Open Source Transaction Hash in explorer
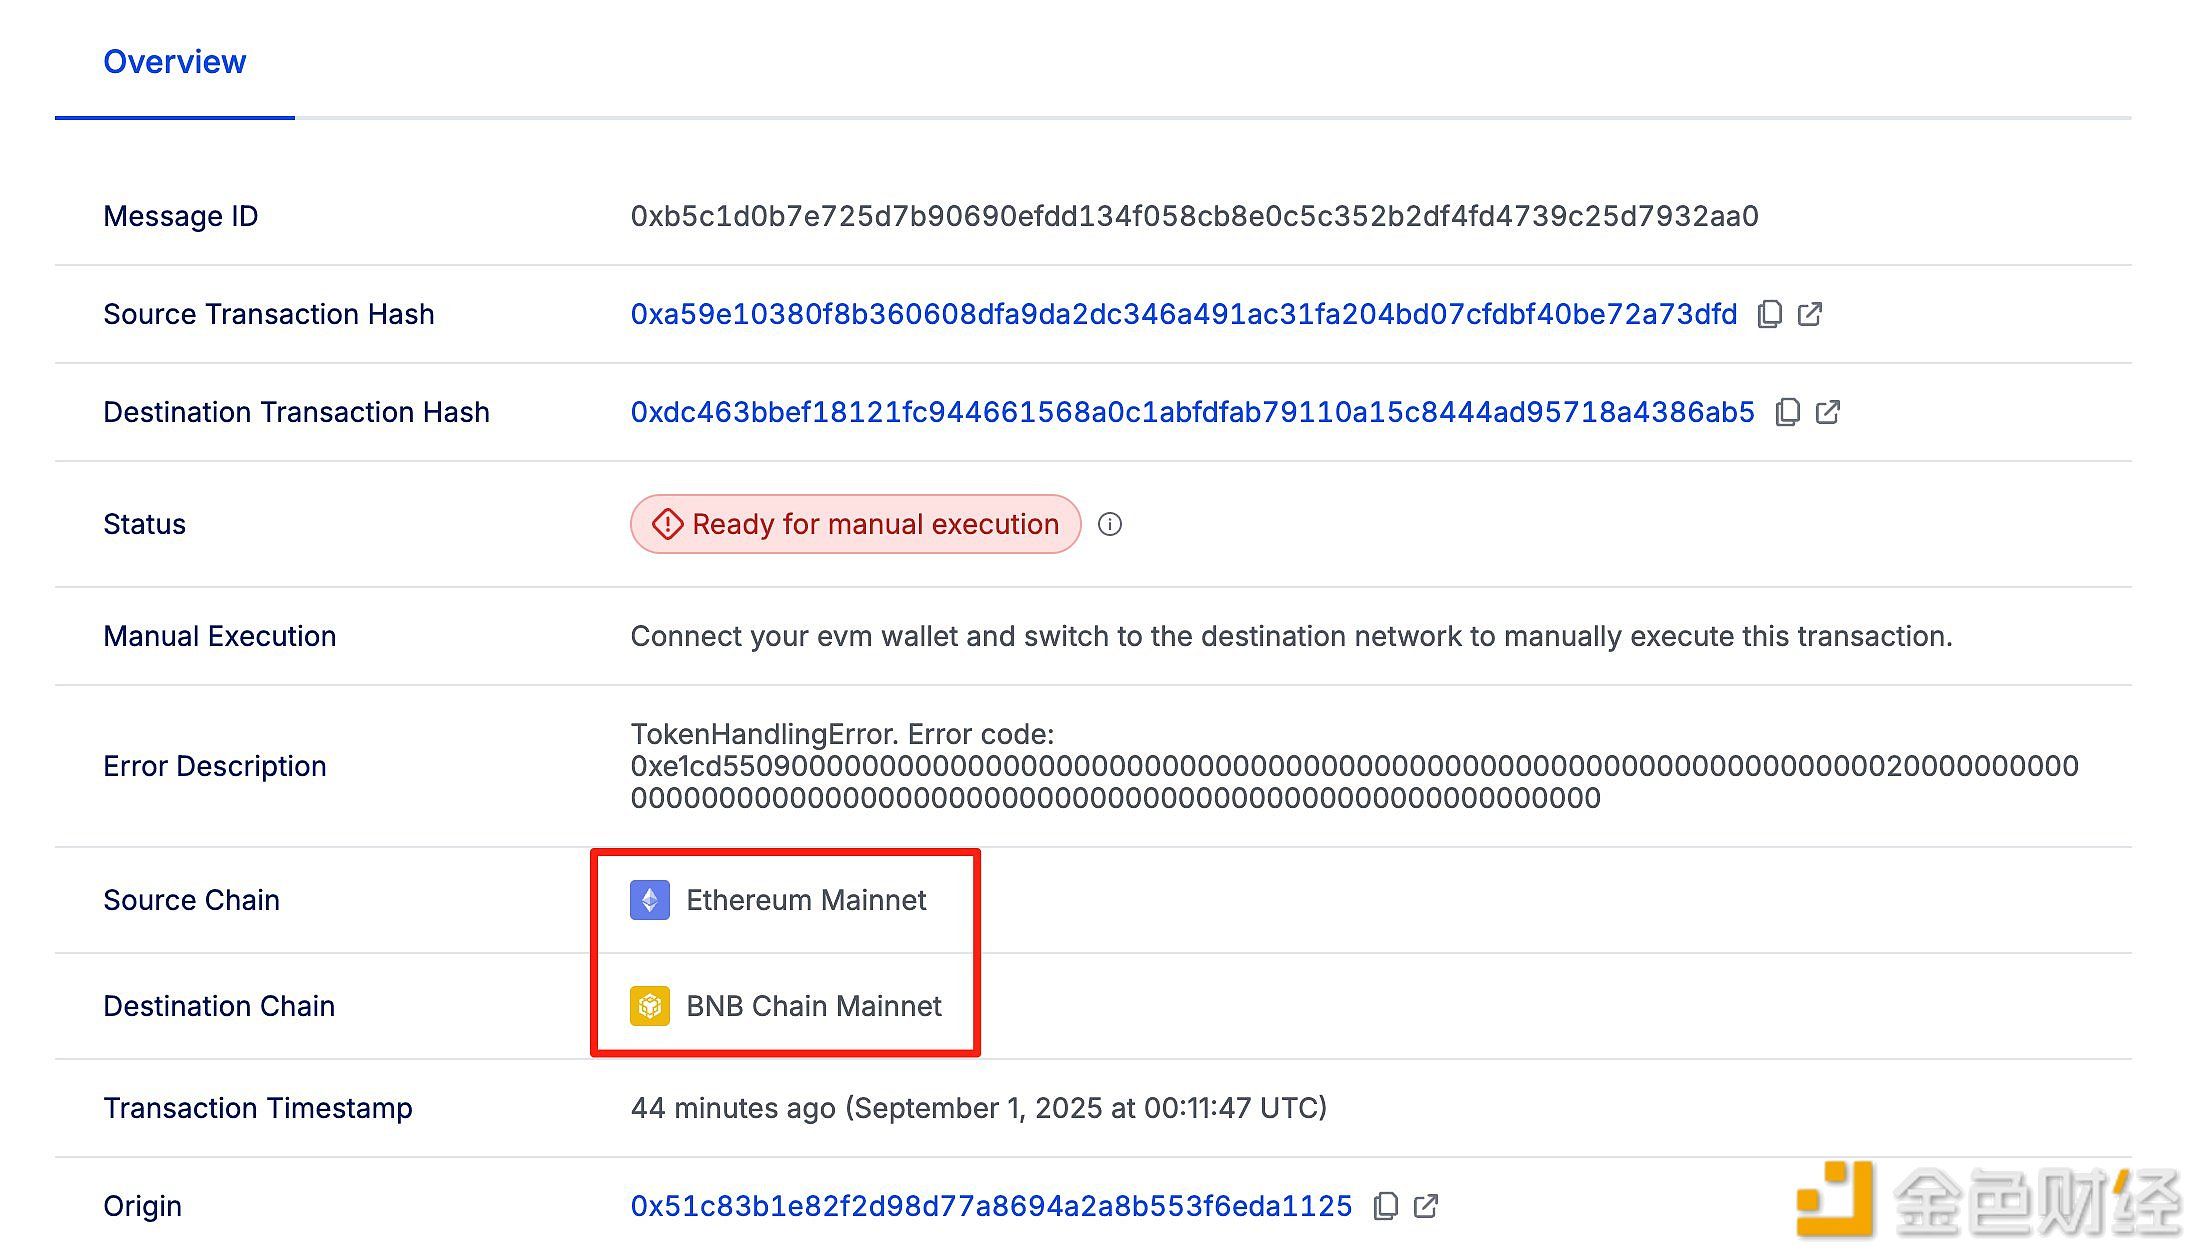This screenshot has height=1252, width=2196. pos(1810,314)
